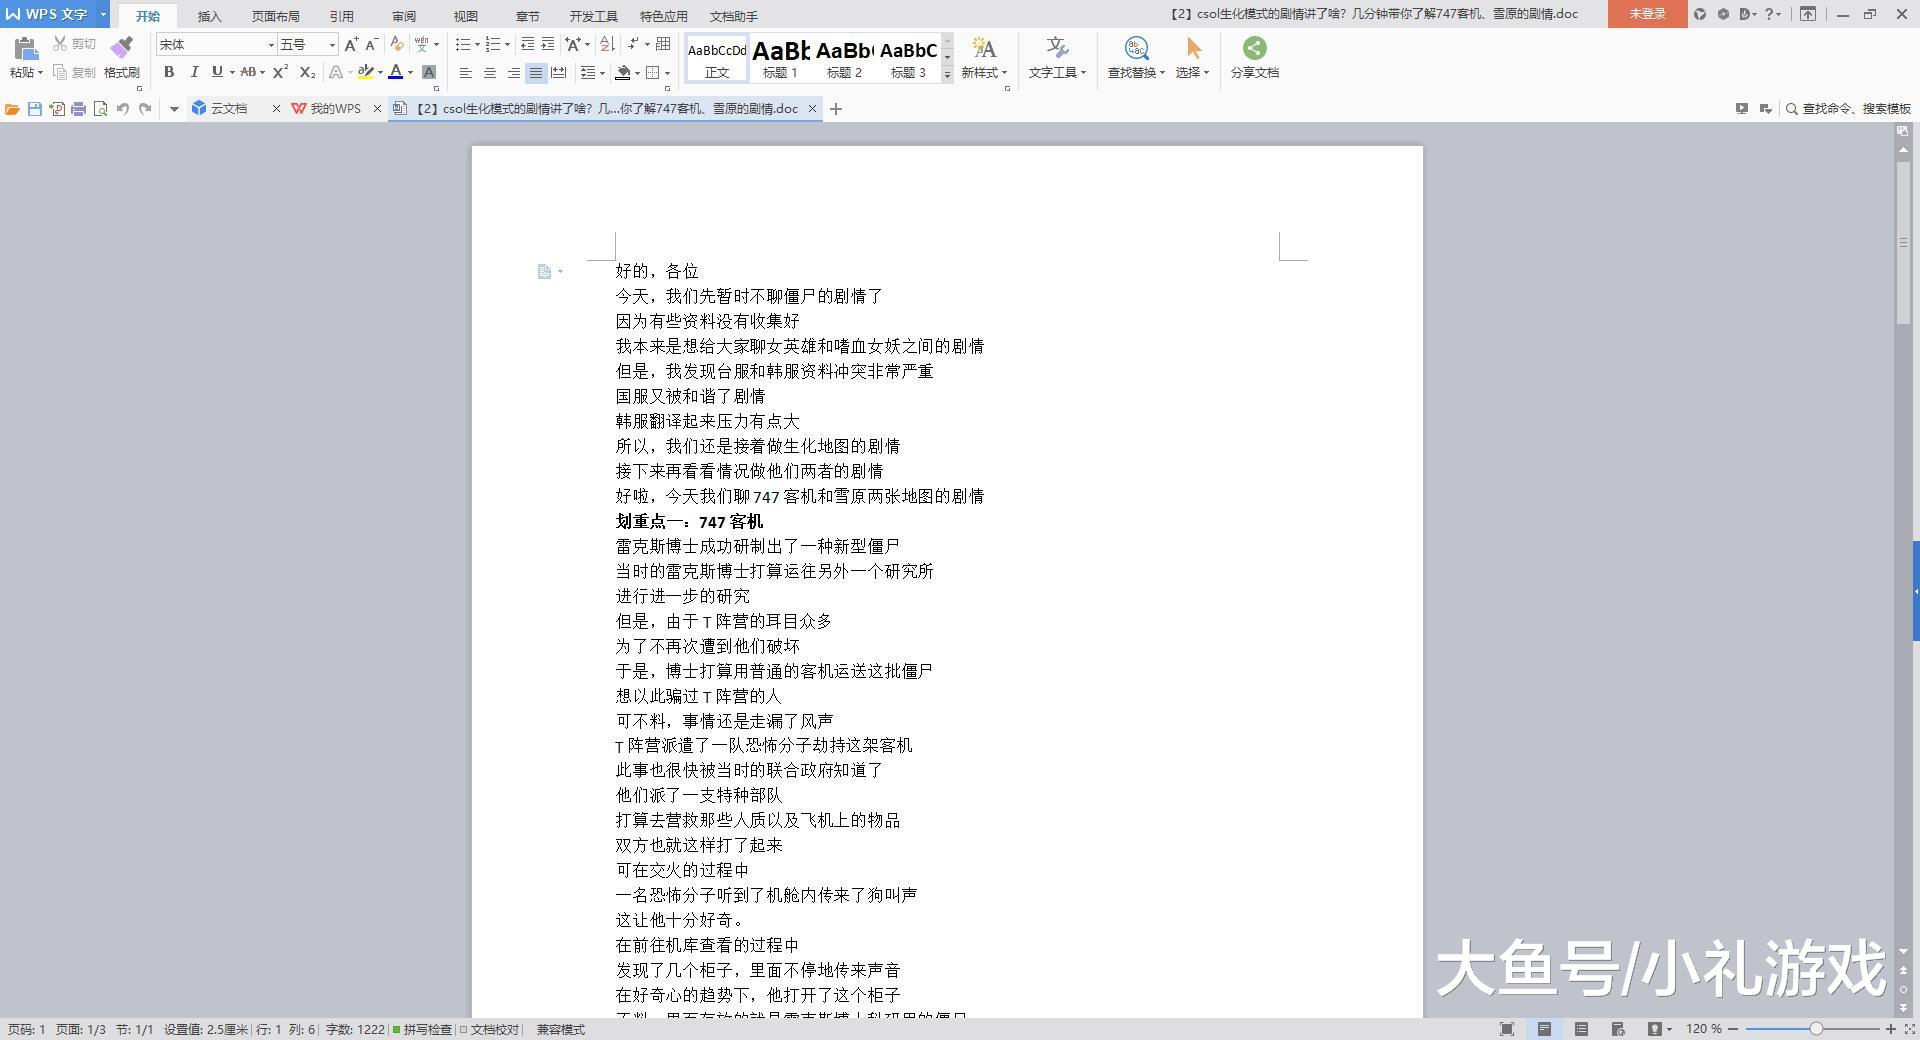This screenshot has height=1040, width=1920.
Task: Toggle underline formatting
Action: click(x=217, y=72)
